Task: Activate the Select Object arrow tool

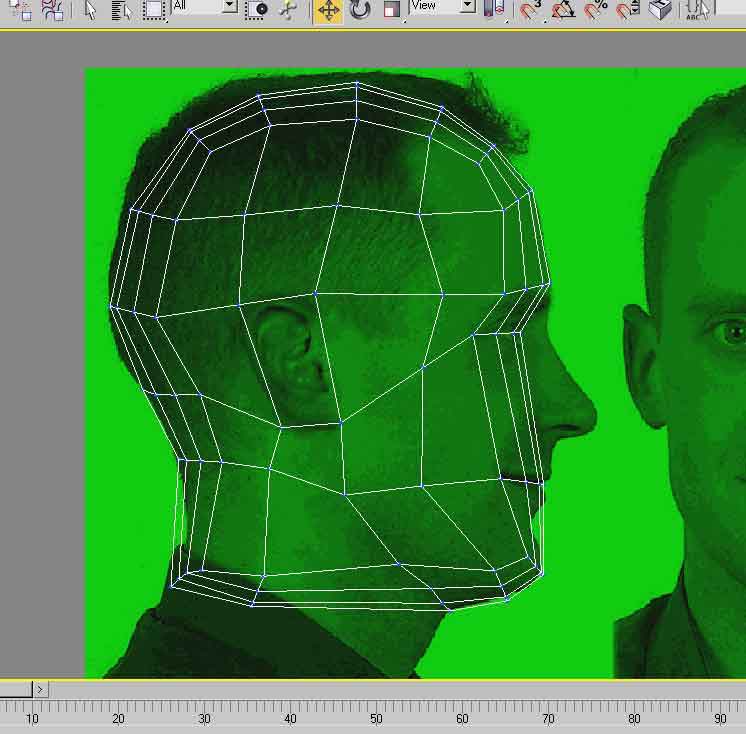Action: coord(90,10)
